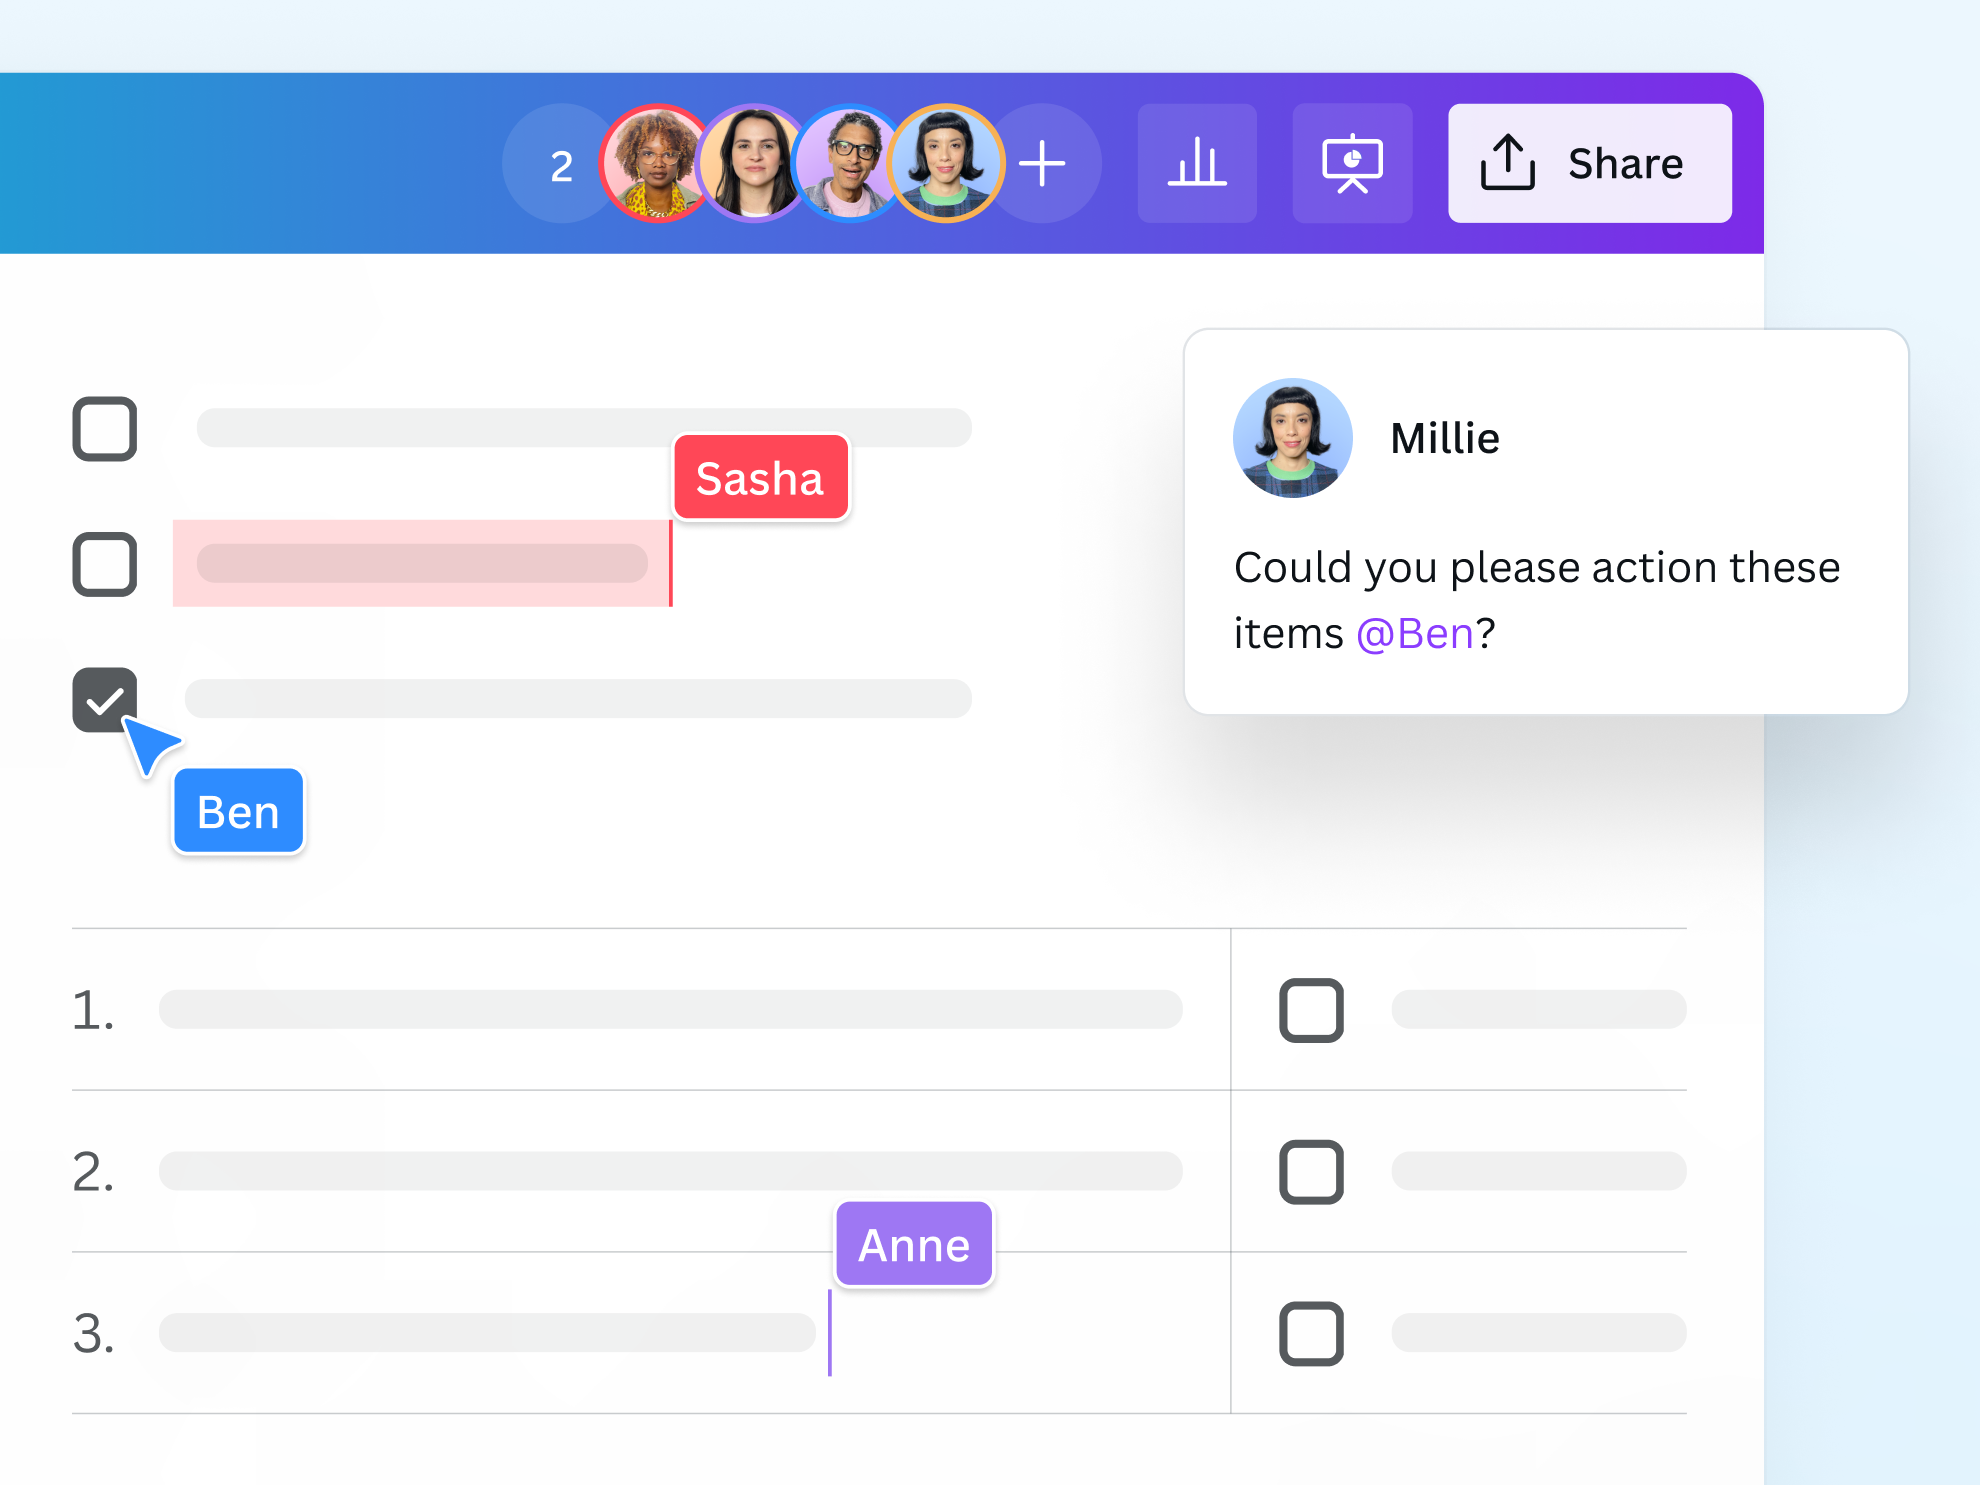Click the curly-haired collaborator avatar in the toolbar
This screenshot has height=1485, width=1980.
click(655, 163)
